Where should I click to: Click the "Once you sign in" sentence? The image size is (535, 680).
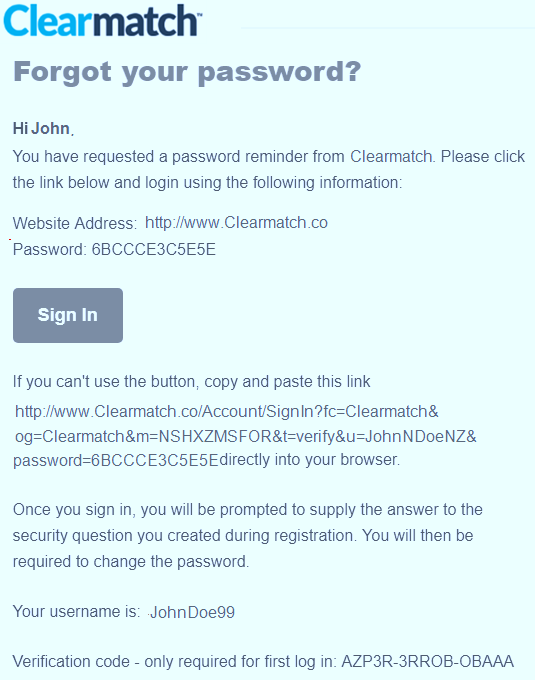[x=248, y=510]
